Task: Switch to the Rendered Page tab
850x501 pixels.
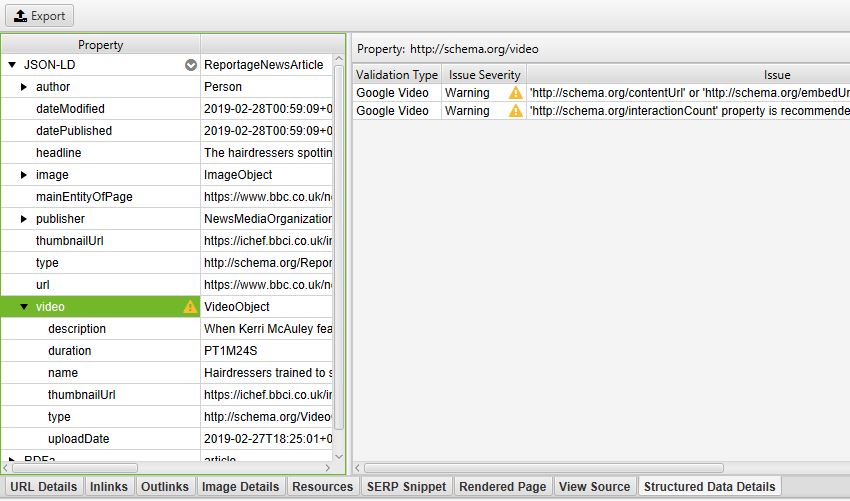Action: pyautogui.click(x=502, y=487)
